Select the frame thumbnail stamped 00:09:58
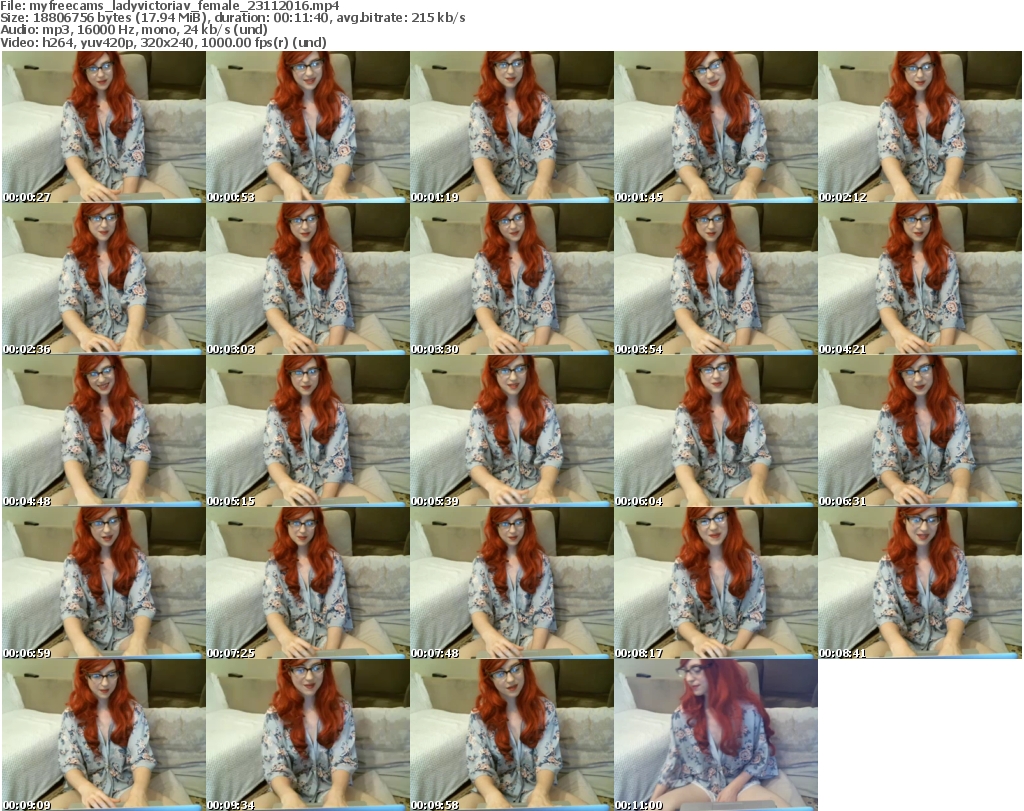 512,735
